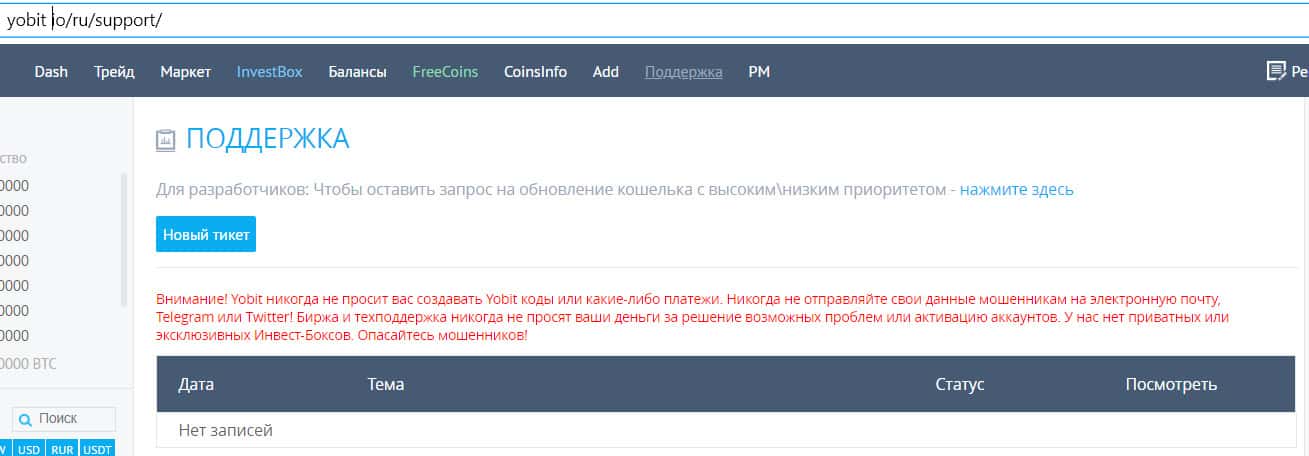Open the PM messages link
This screenshot has height=456, width=1309.
[x=759, y=72]
